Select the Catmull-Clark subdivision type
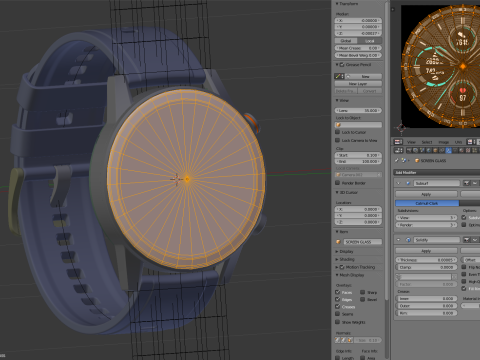 pos(427,203)
